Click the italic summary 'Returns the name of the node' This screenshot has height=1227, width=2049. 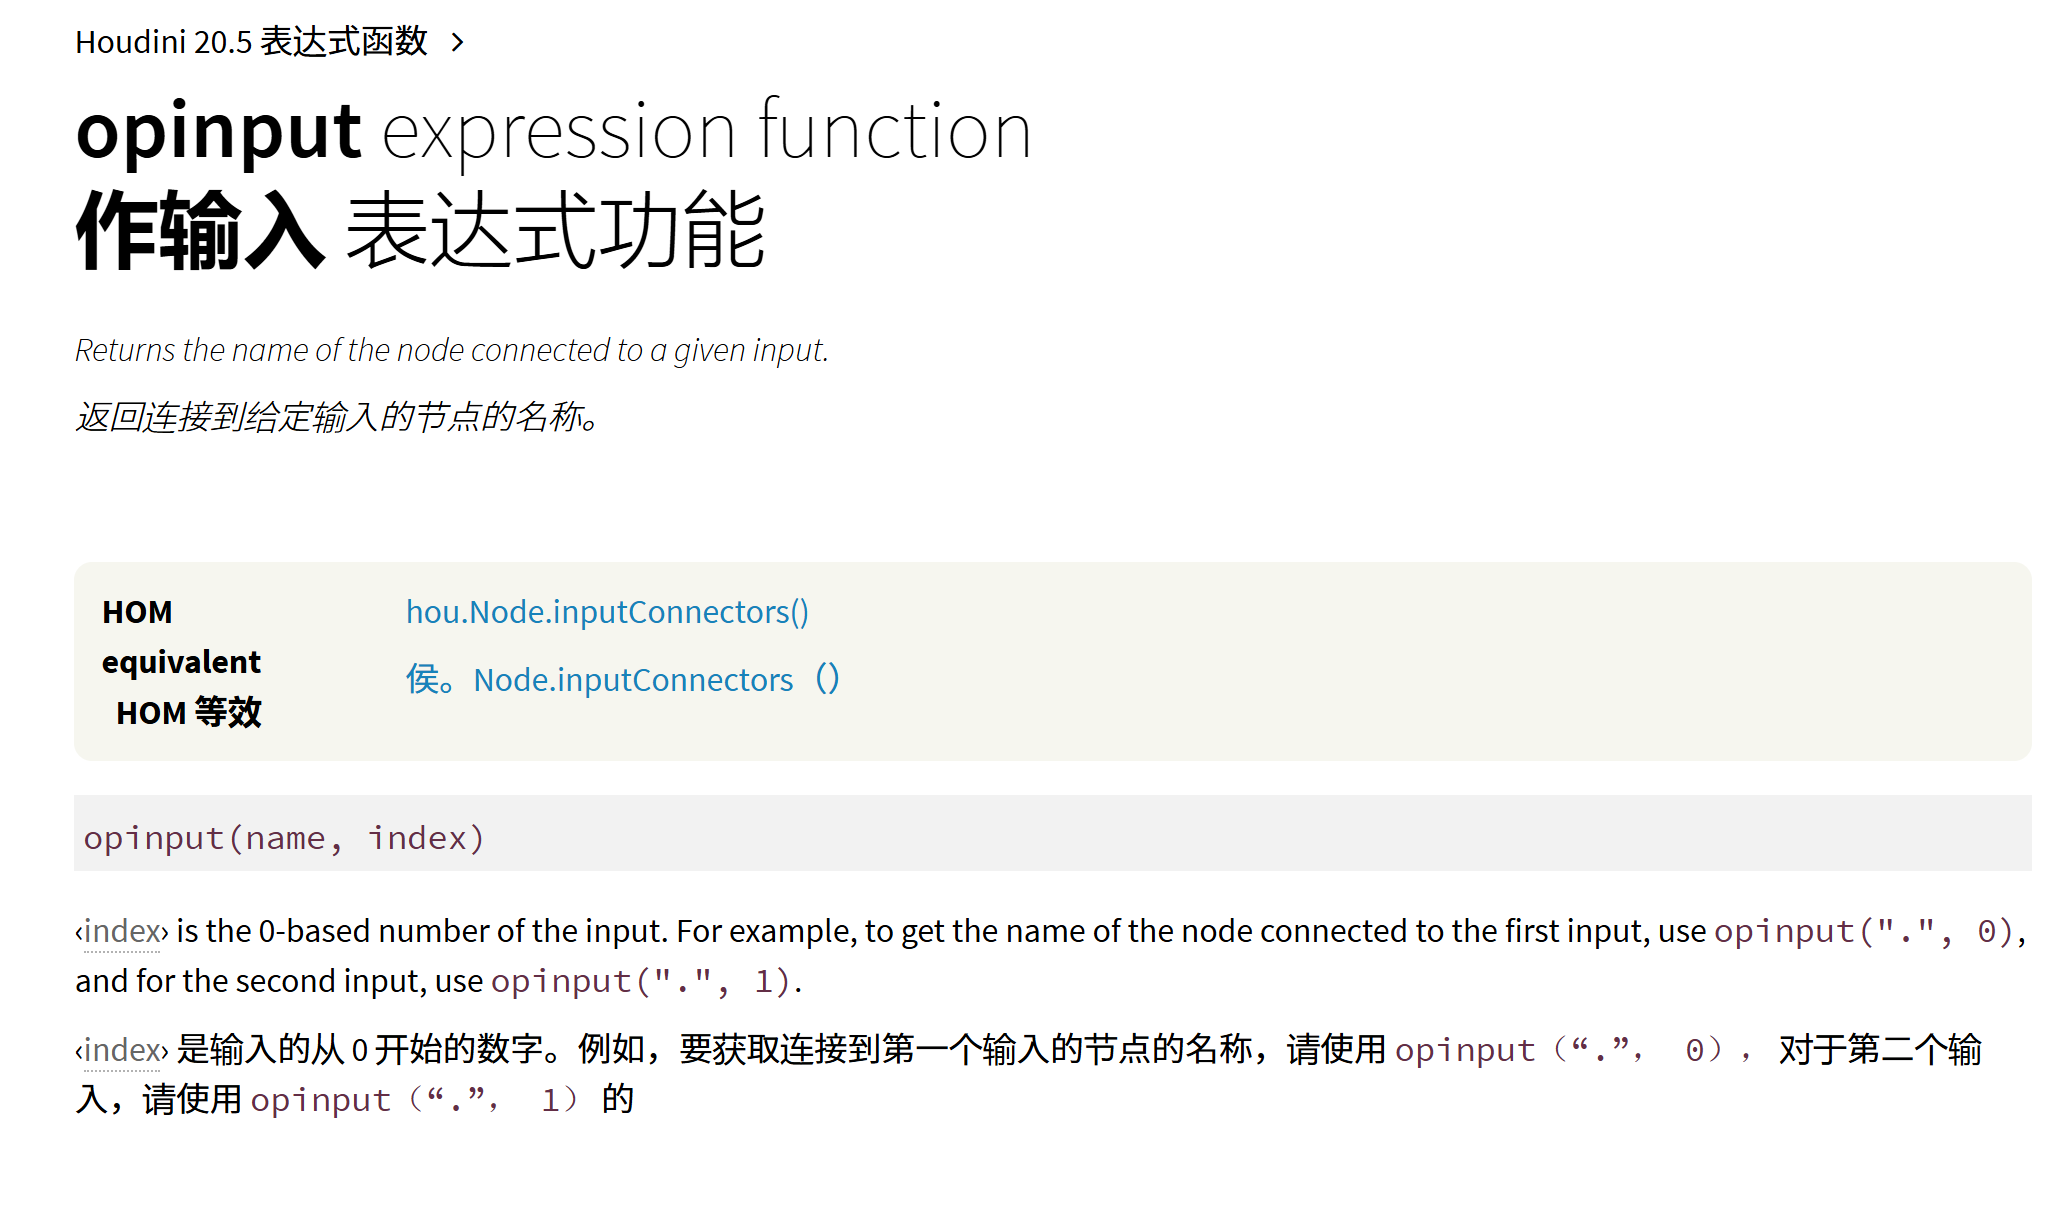click(452, 350)
